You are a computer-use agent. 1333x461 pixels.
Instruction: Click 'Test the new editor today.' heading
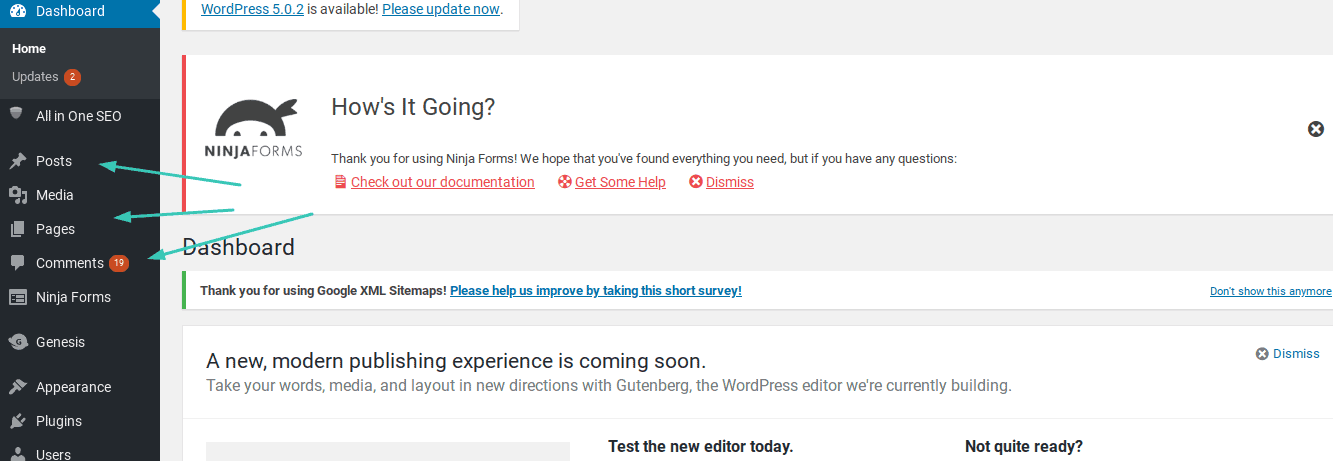[x=700, y=447]
